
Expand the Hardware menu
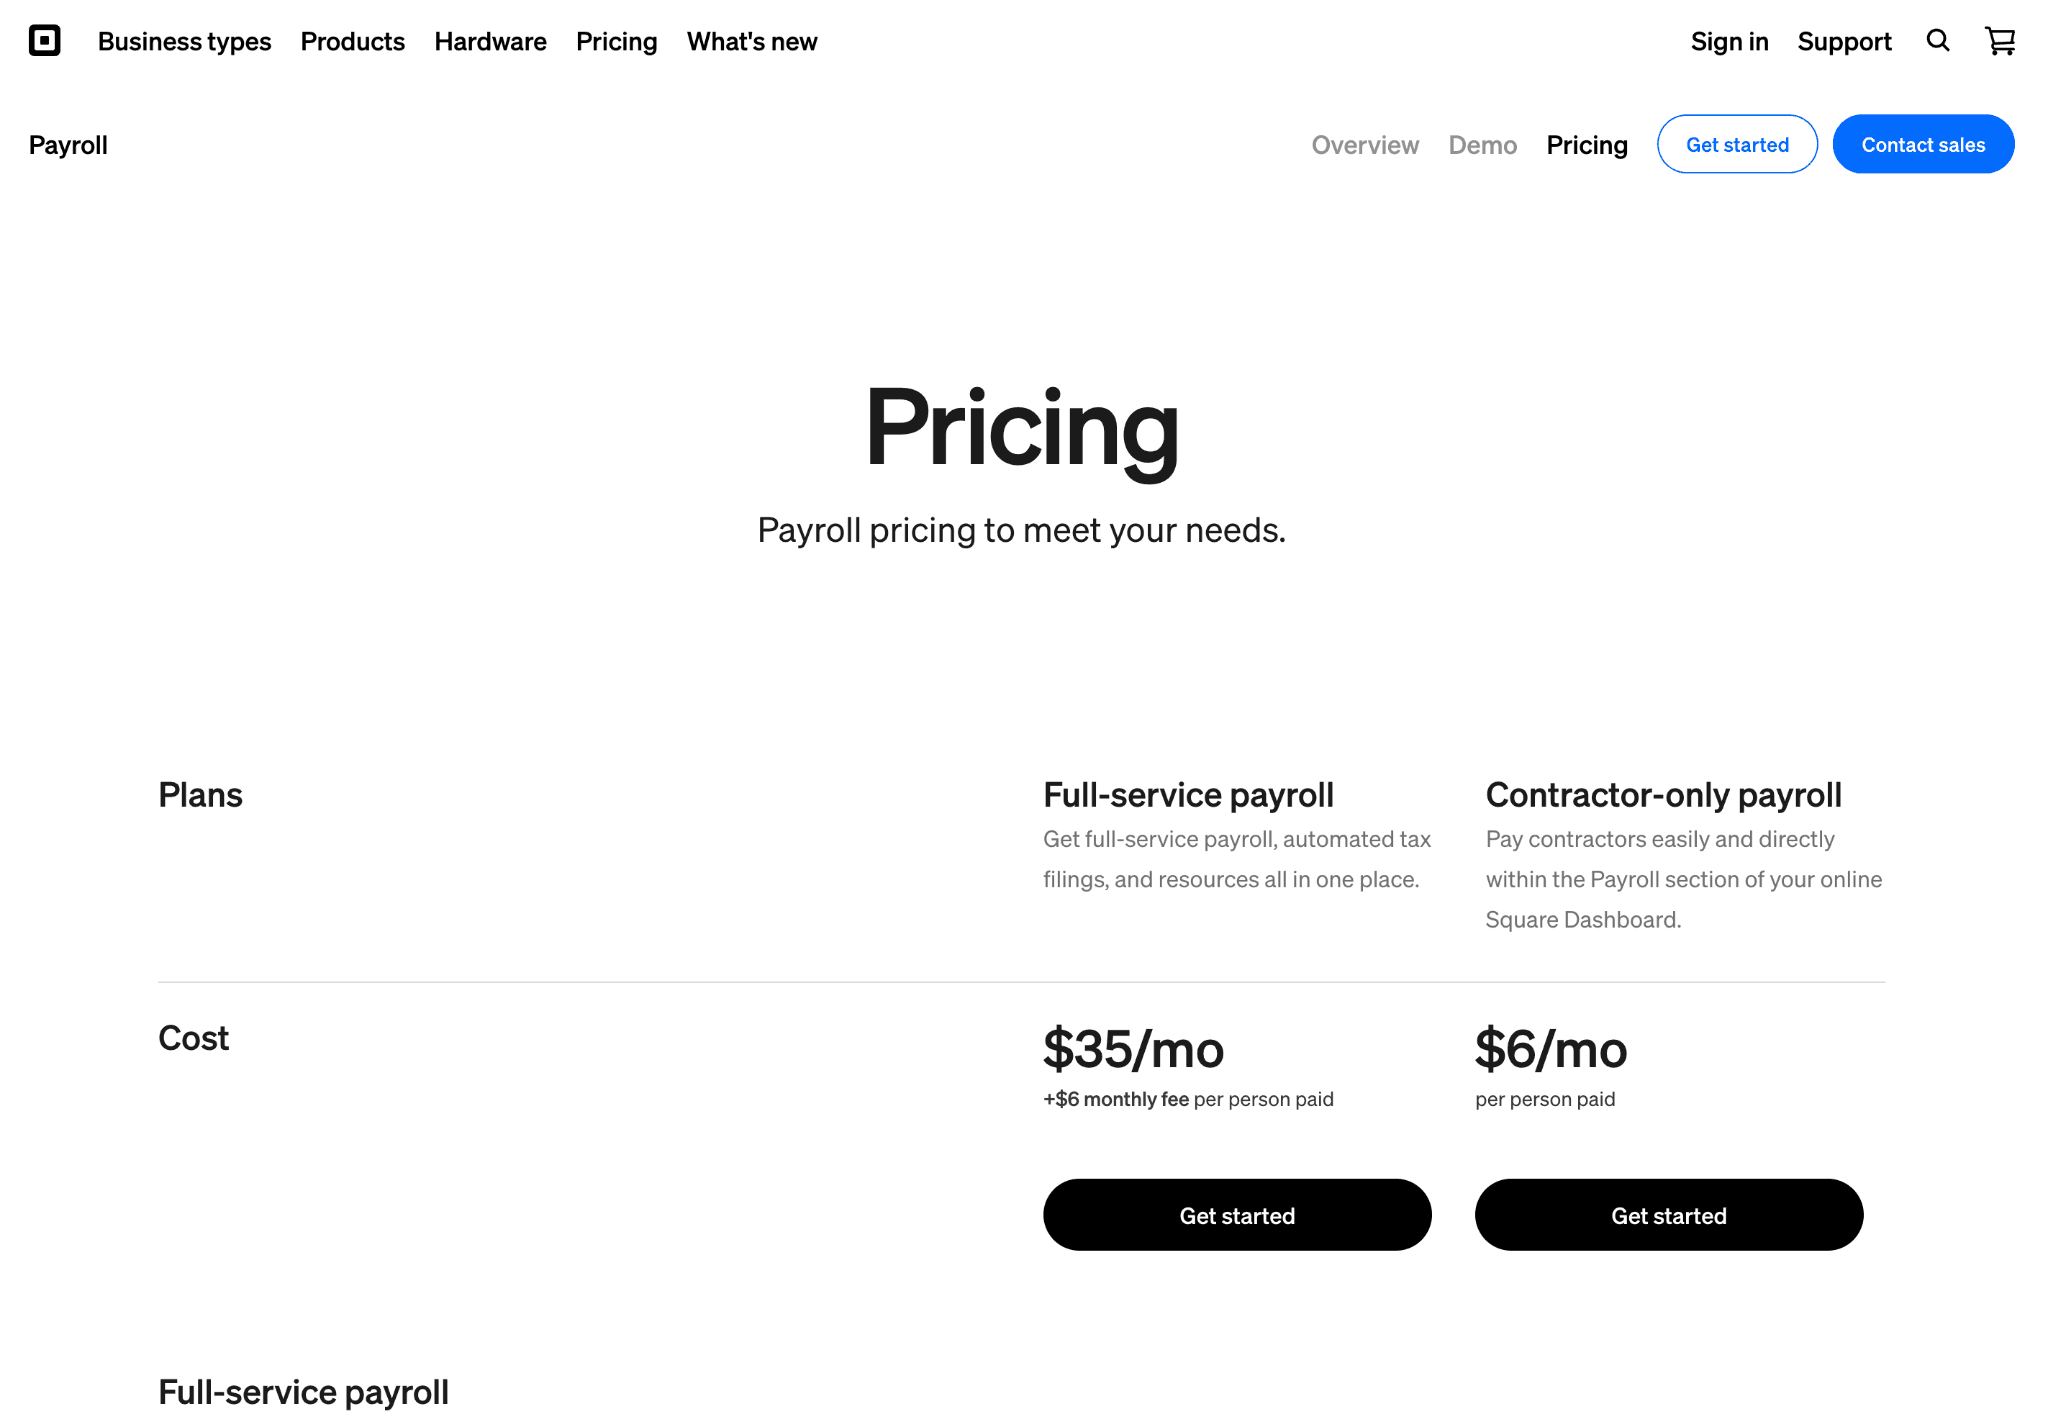(x=491, y=41)
